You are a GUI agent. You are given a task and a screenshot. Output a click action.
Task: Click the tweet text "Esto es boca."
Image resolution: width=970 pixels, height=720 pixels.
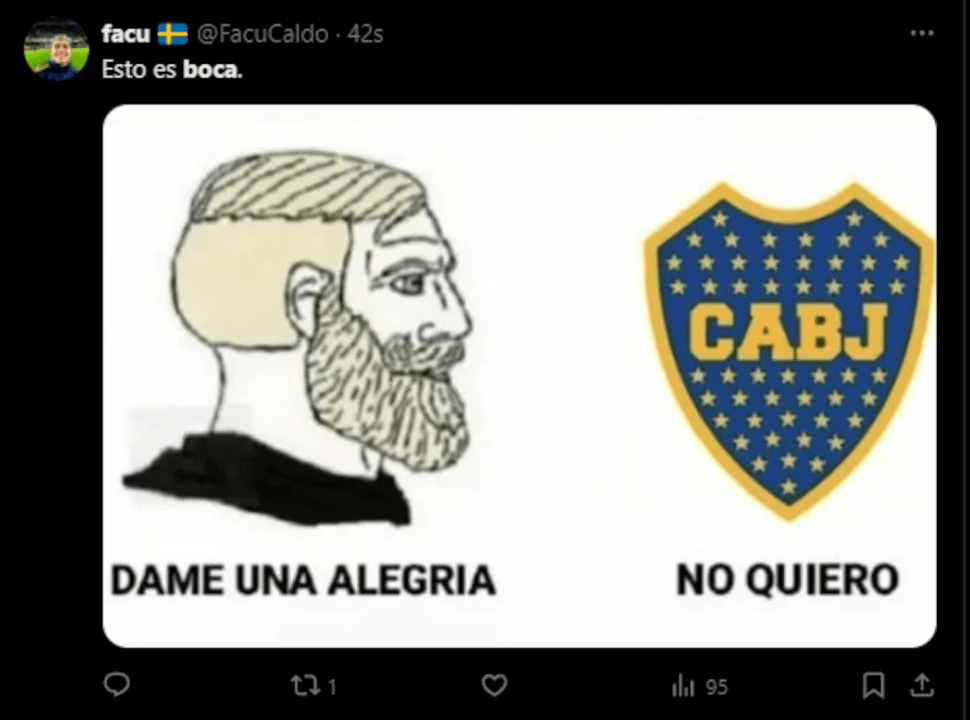pos(172,69)
